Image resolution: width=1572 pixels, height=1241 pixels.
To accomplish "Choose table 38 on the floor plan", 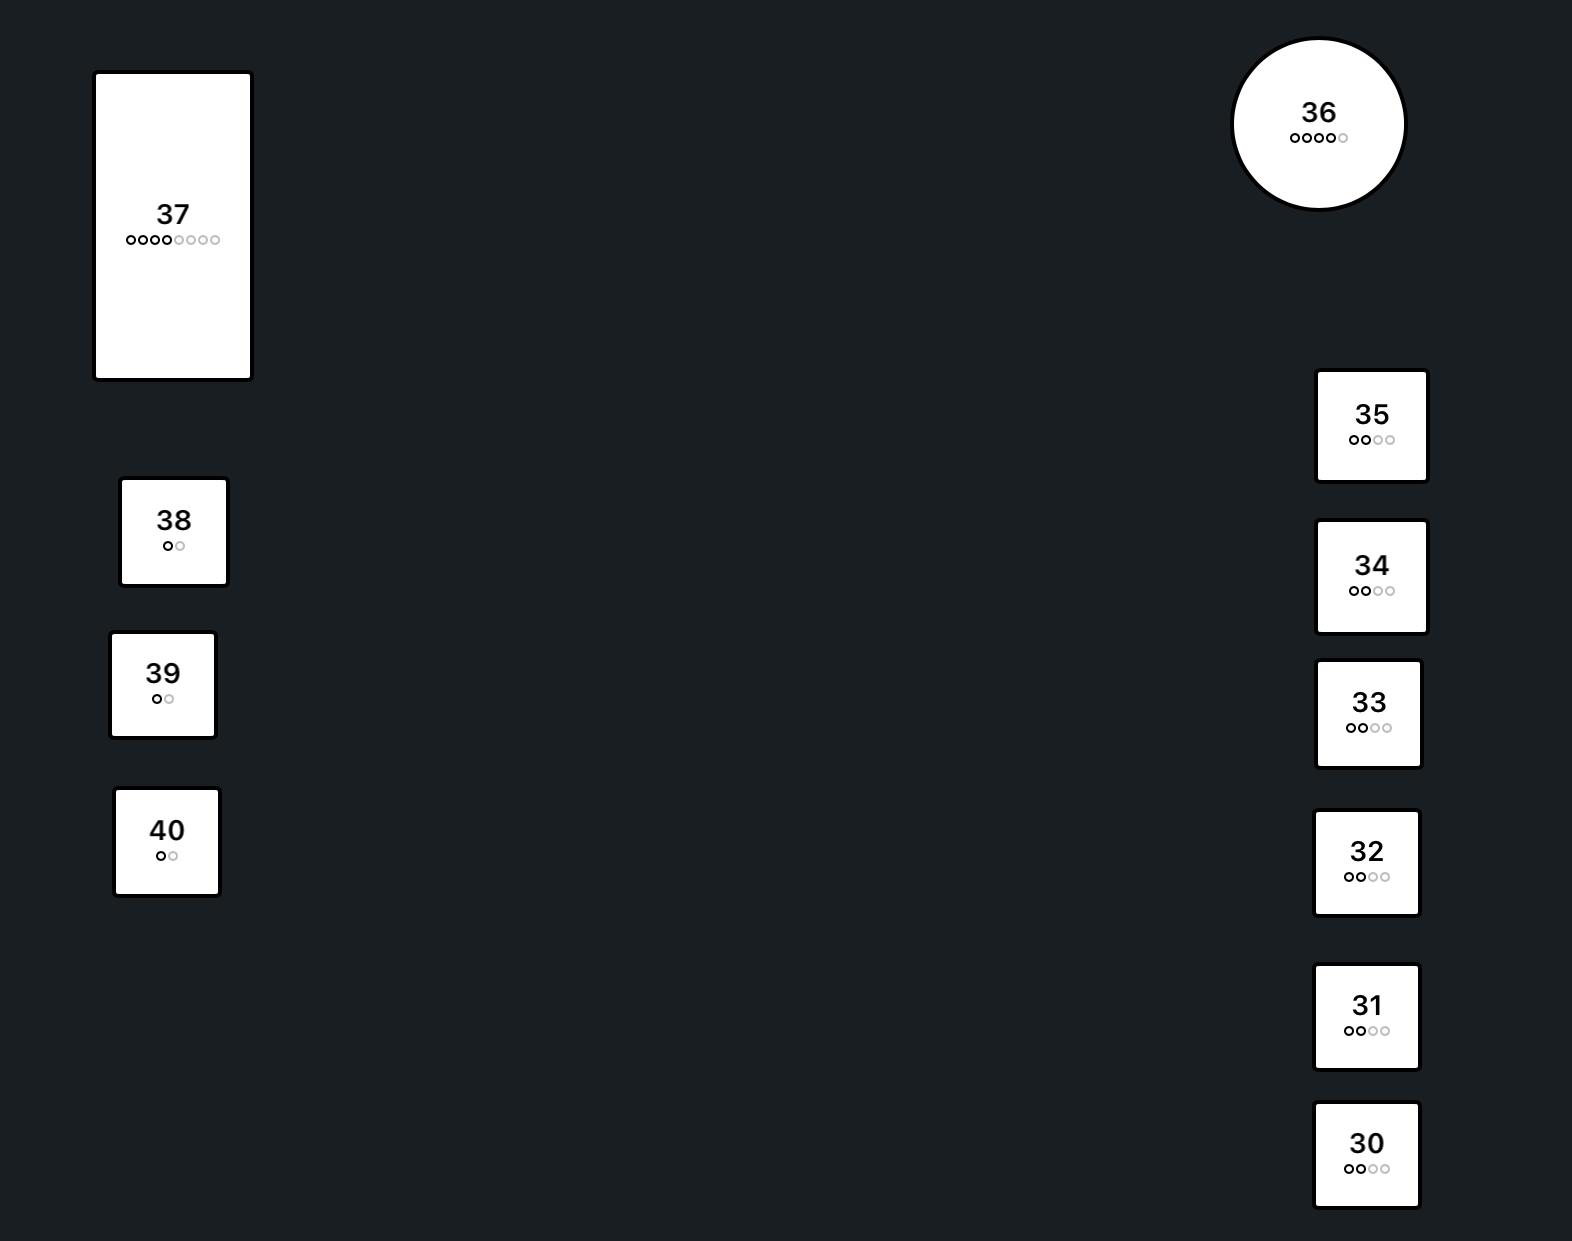I will 174,532.
